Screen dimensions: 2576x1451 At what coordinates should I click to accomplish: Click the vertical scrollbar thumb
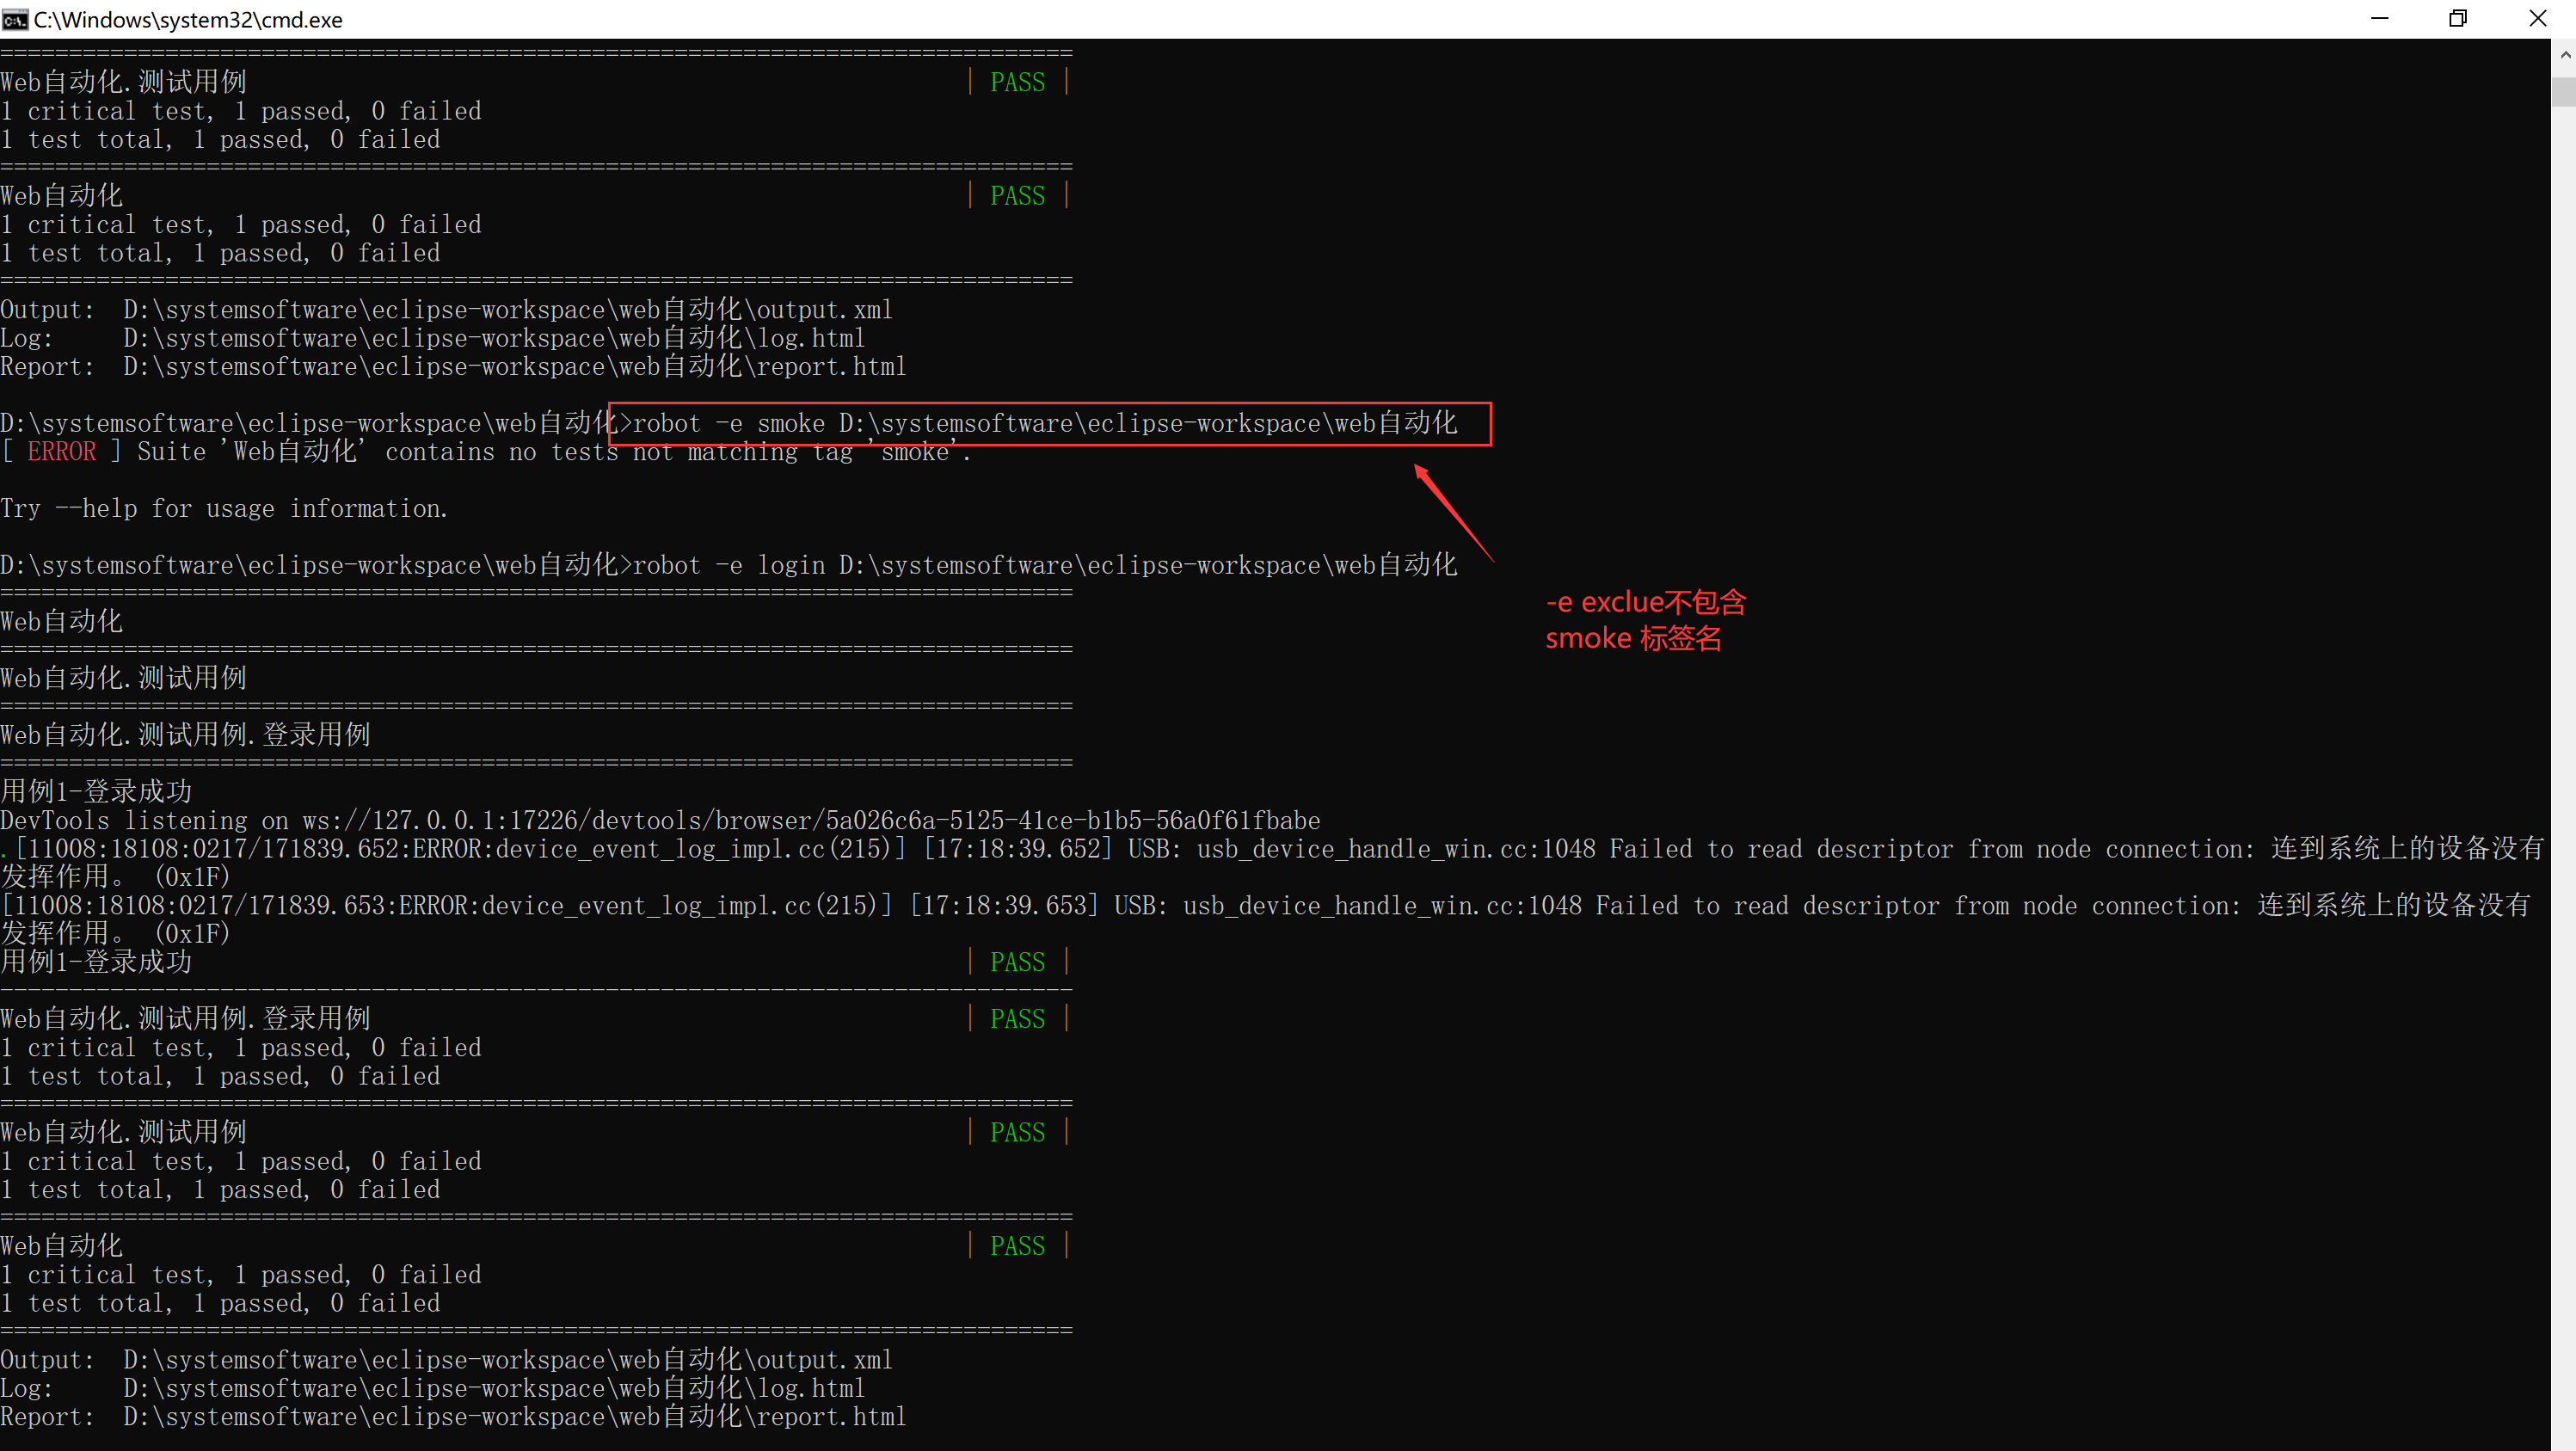click(x=2564, y=90)
